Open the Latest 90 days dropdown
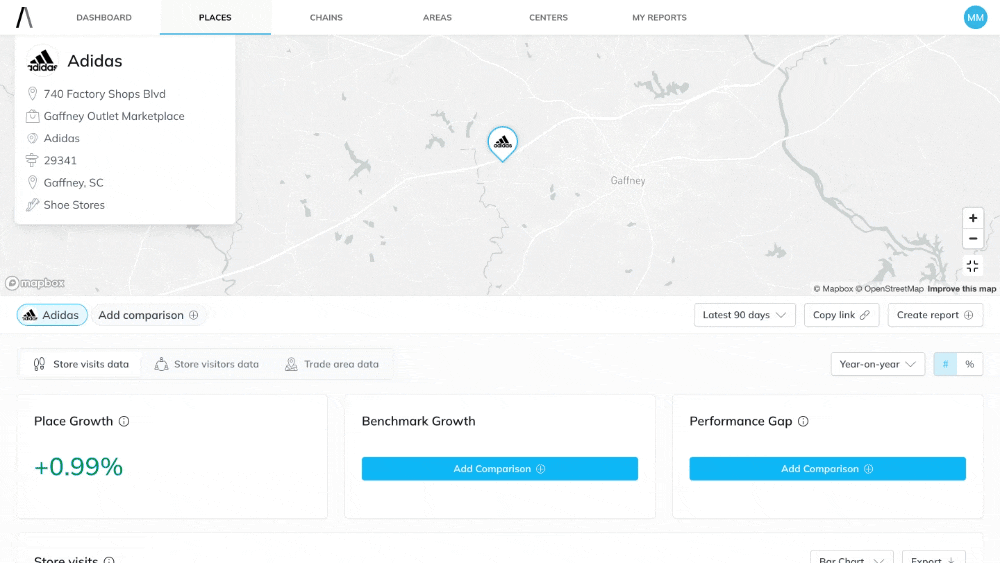This screenshot has width=1000, height=563. pyautogui.click(x=744, y=315)
